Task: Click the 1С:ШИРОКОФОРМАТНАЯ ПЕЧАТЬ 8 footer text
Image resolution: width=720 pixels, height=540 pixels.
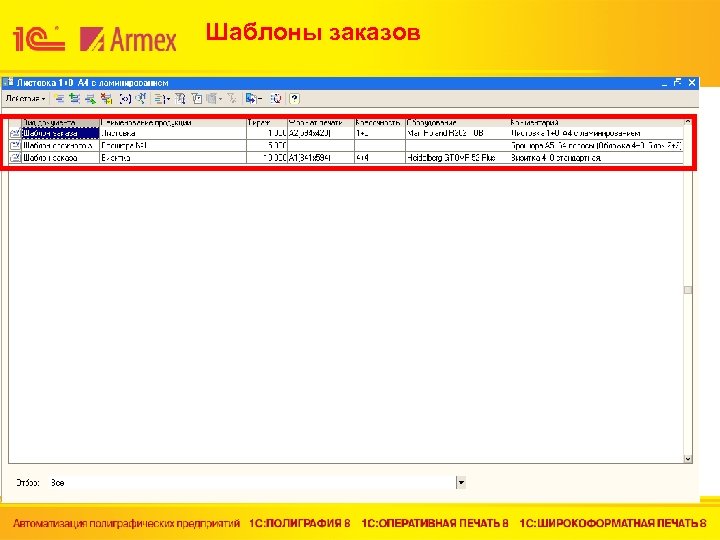Action: point(613,523)
